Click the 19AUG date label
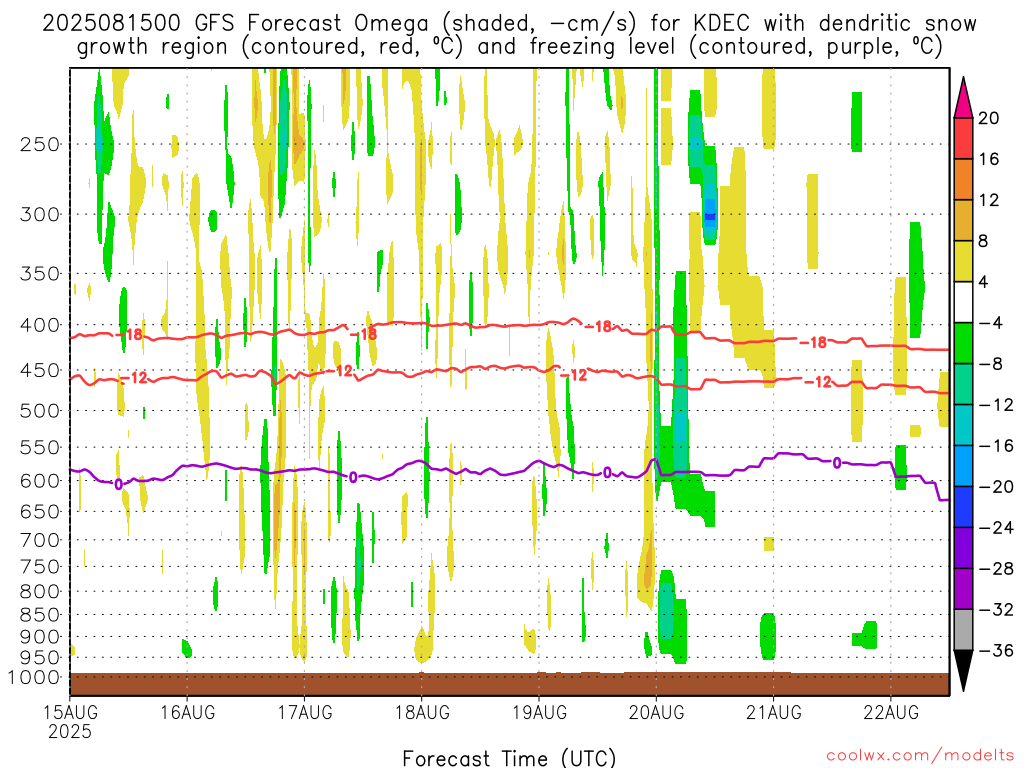 tap(539, 712)
